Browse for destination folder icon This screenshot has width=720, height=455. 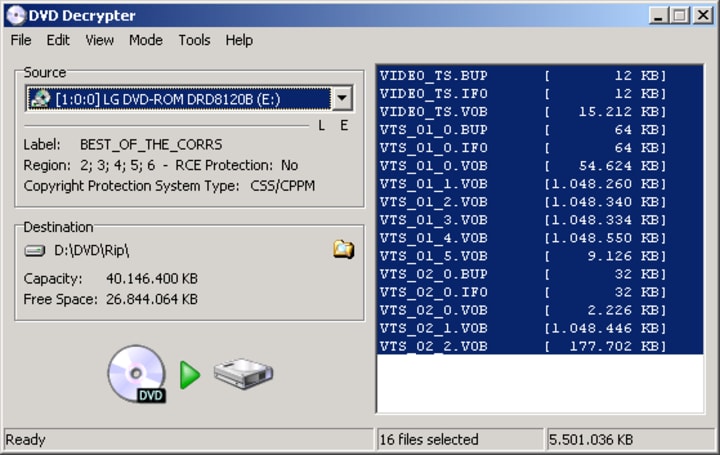pos(343,249)
